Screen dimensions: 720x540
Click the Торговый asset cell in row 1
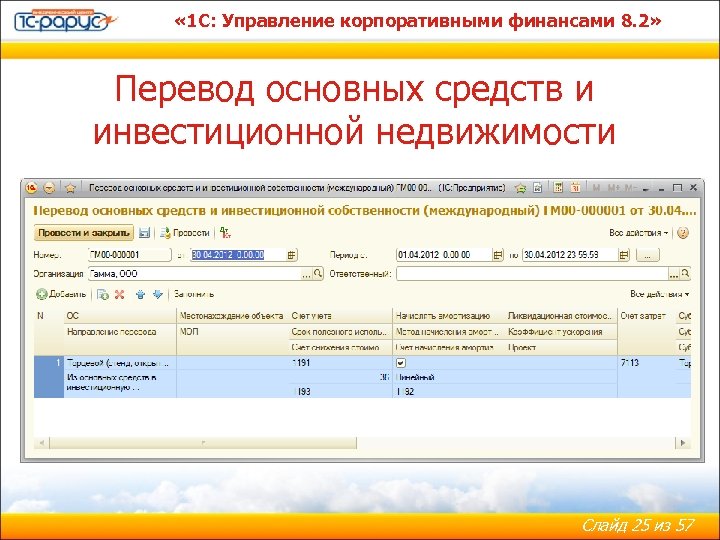point(120,363)
